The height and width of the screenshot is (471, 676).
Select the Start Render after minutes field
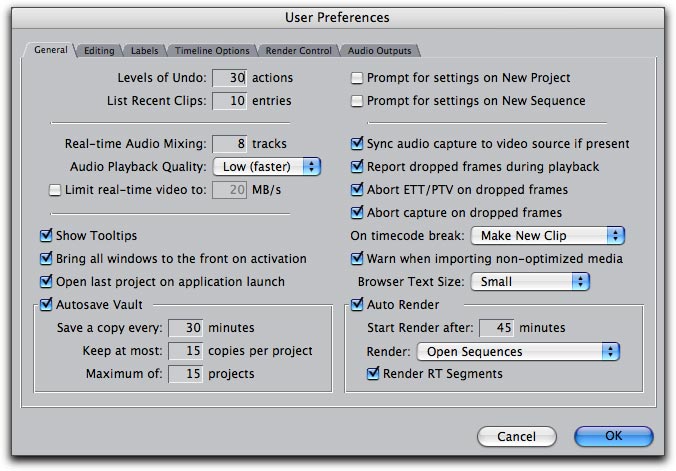point(497,328)
